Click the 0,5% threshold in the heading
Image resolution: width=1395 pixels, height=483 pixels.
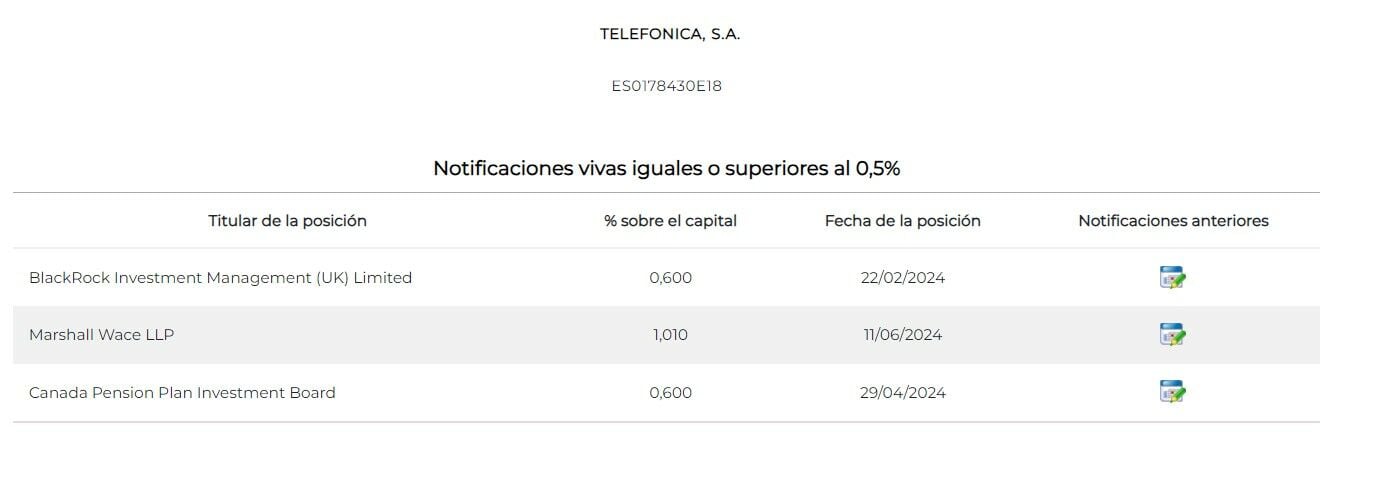click(x=877, y=168)
